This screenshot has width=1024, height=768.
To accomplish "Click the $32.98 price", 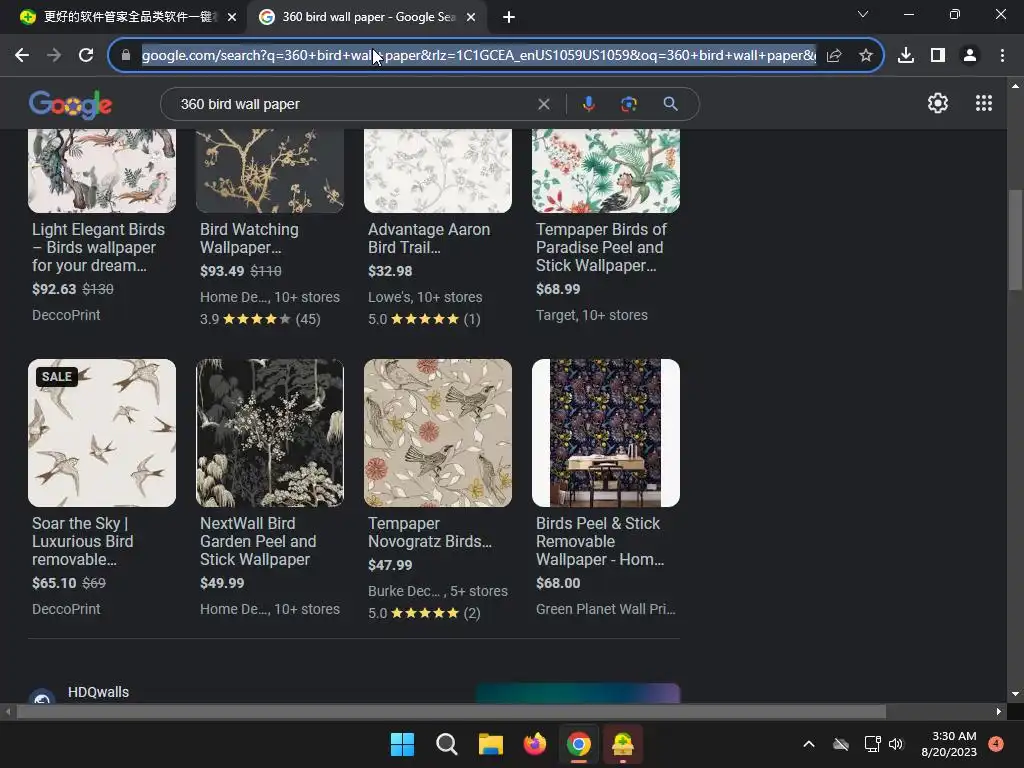I will pos(390,271).
